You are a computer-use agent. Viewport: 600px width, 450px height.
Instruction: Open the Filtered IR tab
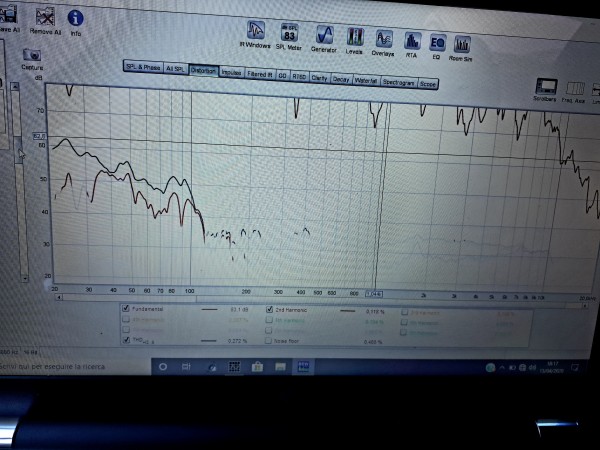coord(259,74)
